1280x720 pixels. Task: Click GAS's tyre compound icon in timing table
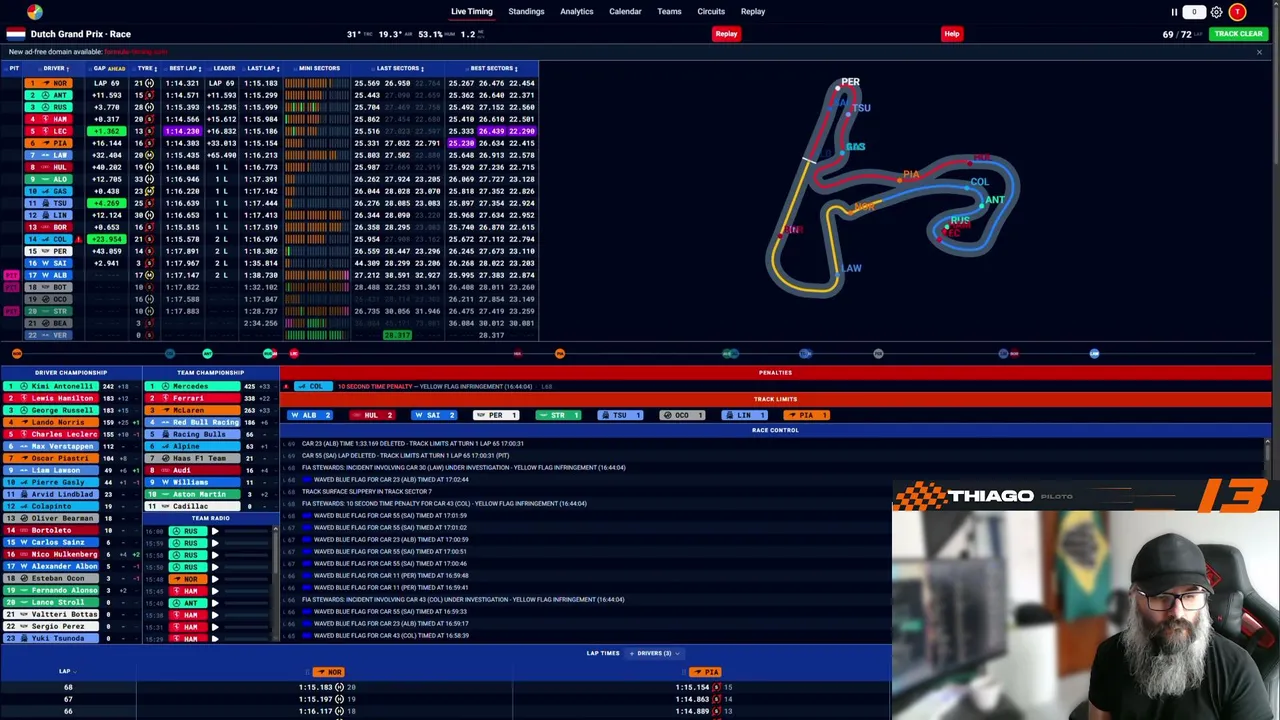tap(149, 191)
